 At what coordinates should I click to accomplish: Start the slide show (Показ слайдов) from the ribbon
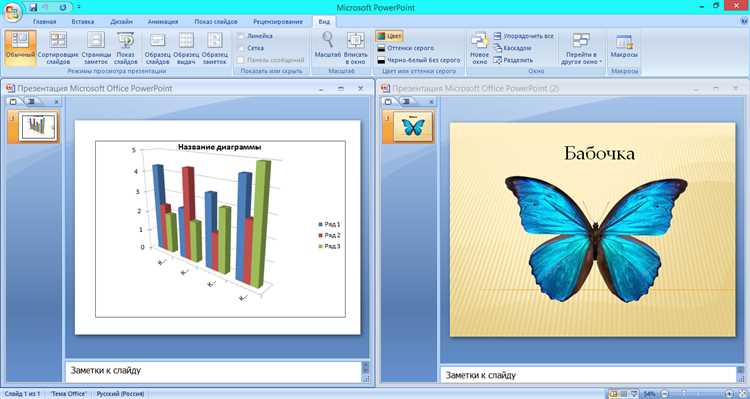point(126,48)
